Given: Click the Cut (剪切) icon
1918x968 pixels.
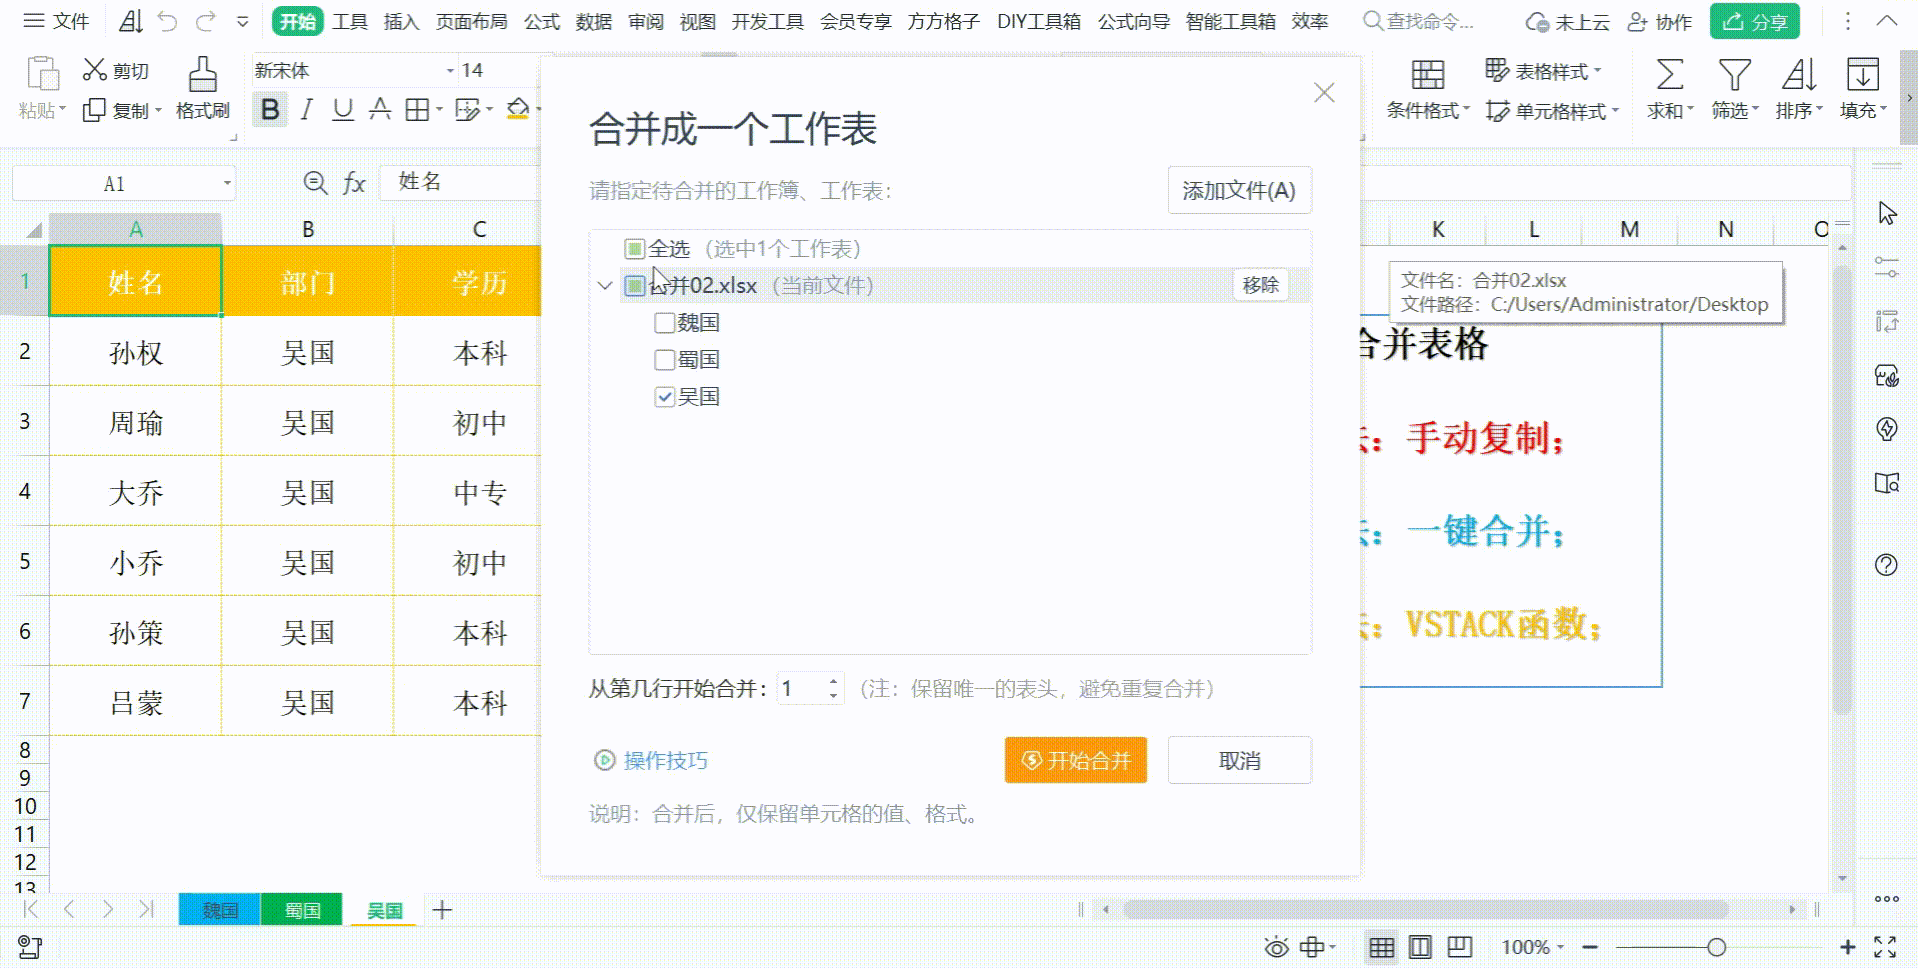Looking at the screenshot, I should (95, 70).
